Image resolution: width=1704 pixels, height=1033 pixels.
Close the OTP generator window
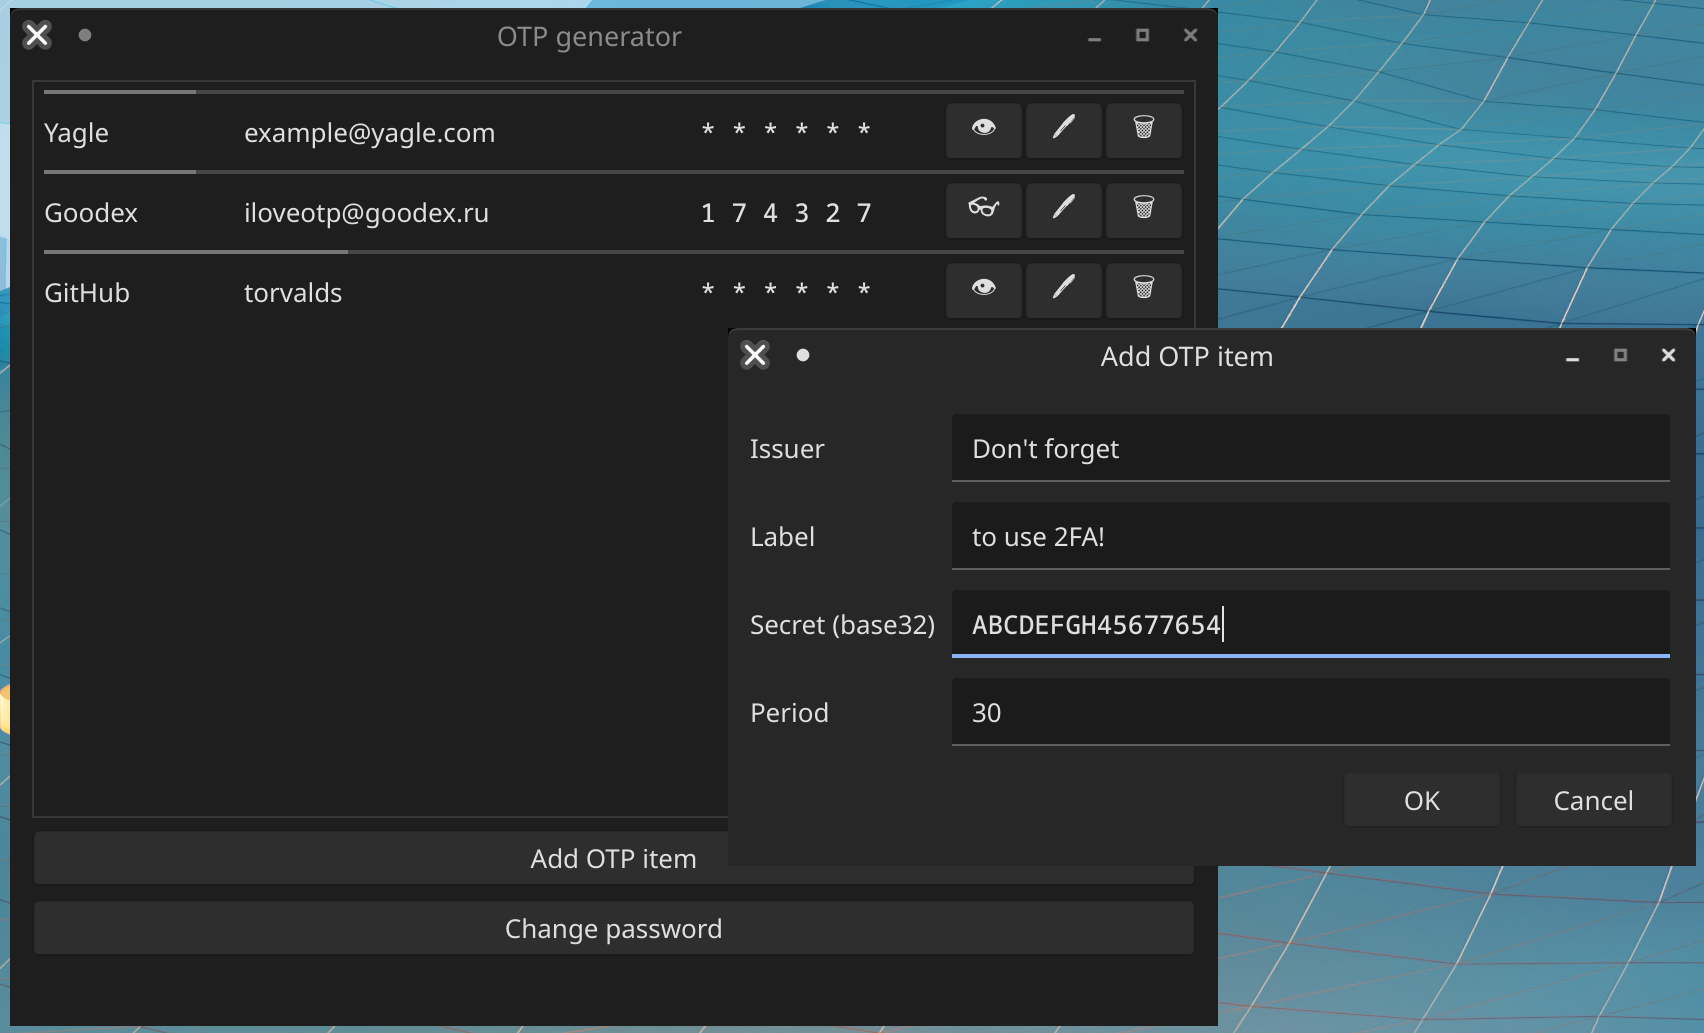(1190, 35)
